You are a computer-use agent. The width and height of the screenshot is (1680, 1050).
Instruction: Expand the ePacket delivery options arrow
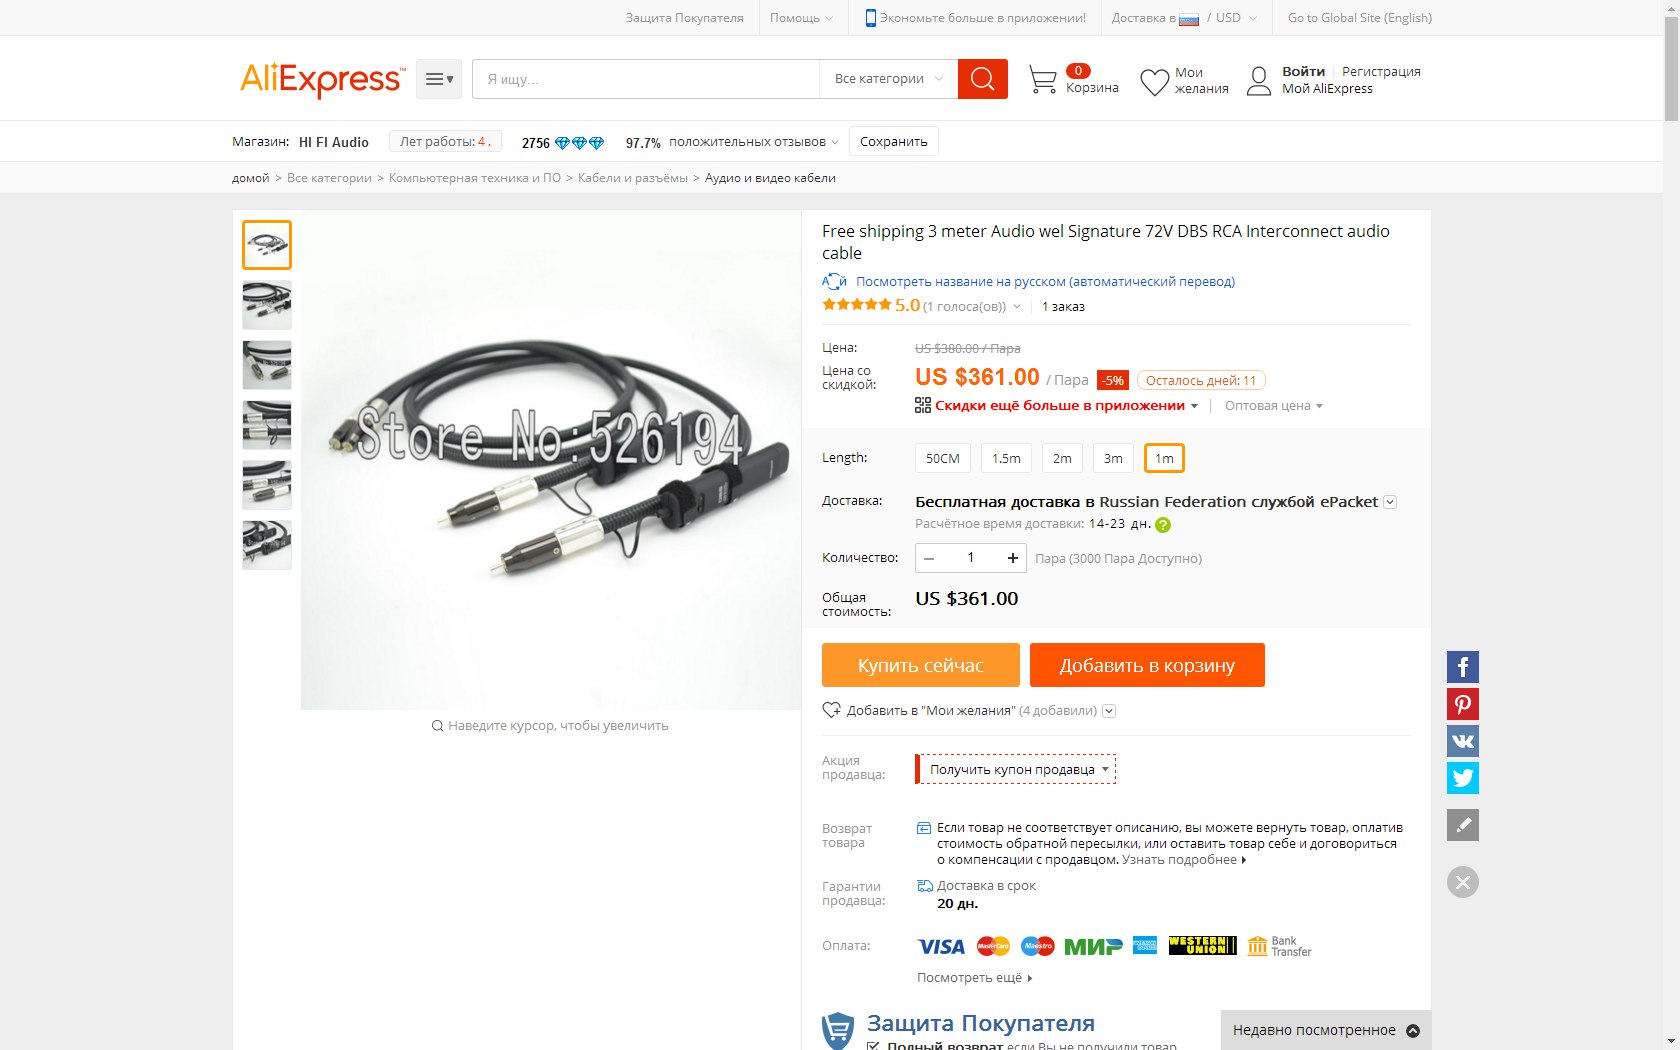[1390, 502]
